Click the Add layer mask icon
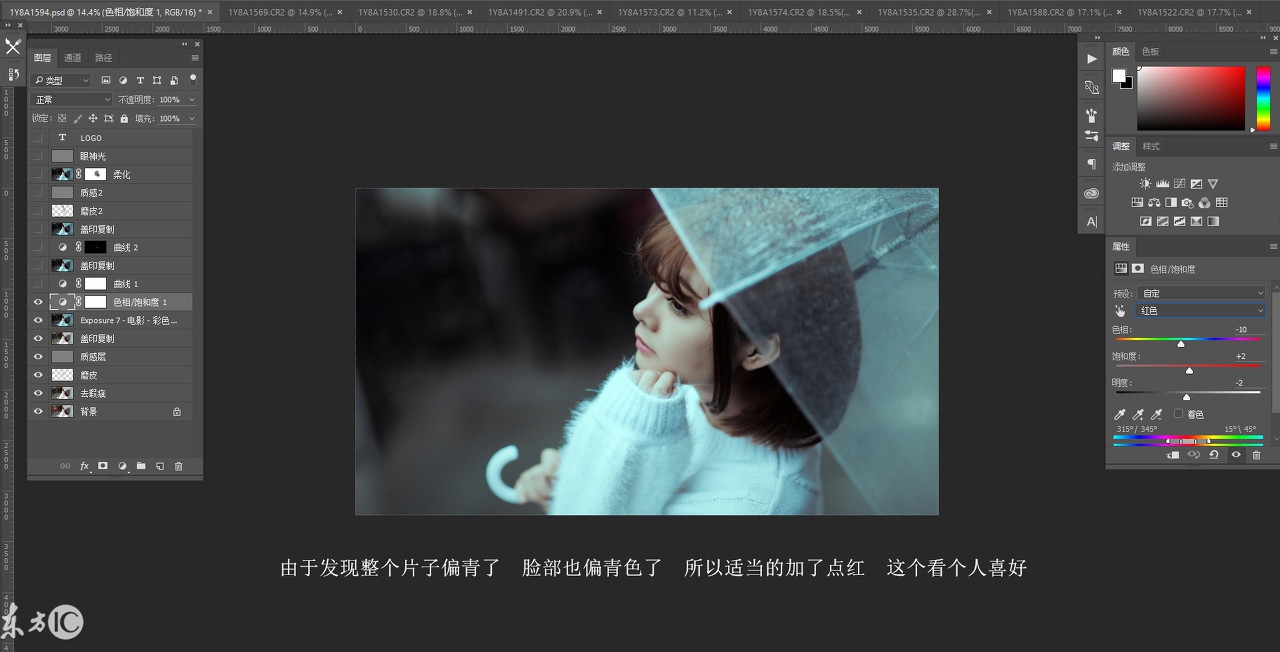Viewport: 1280px width, 652px height. point(103,466)
